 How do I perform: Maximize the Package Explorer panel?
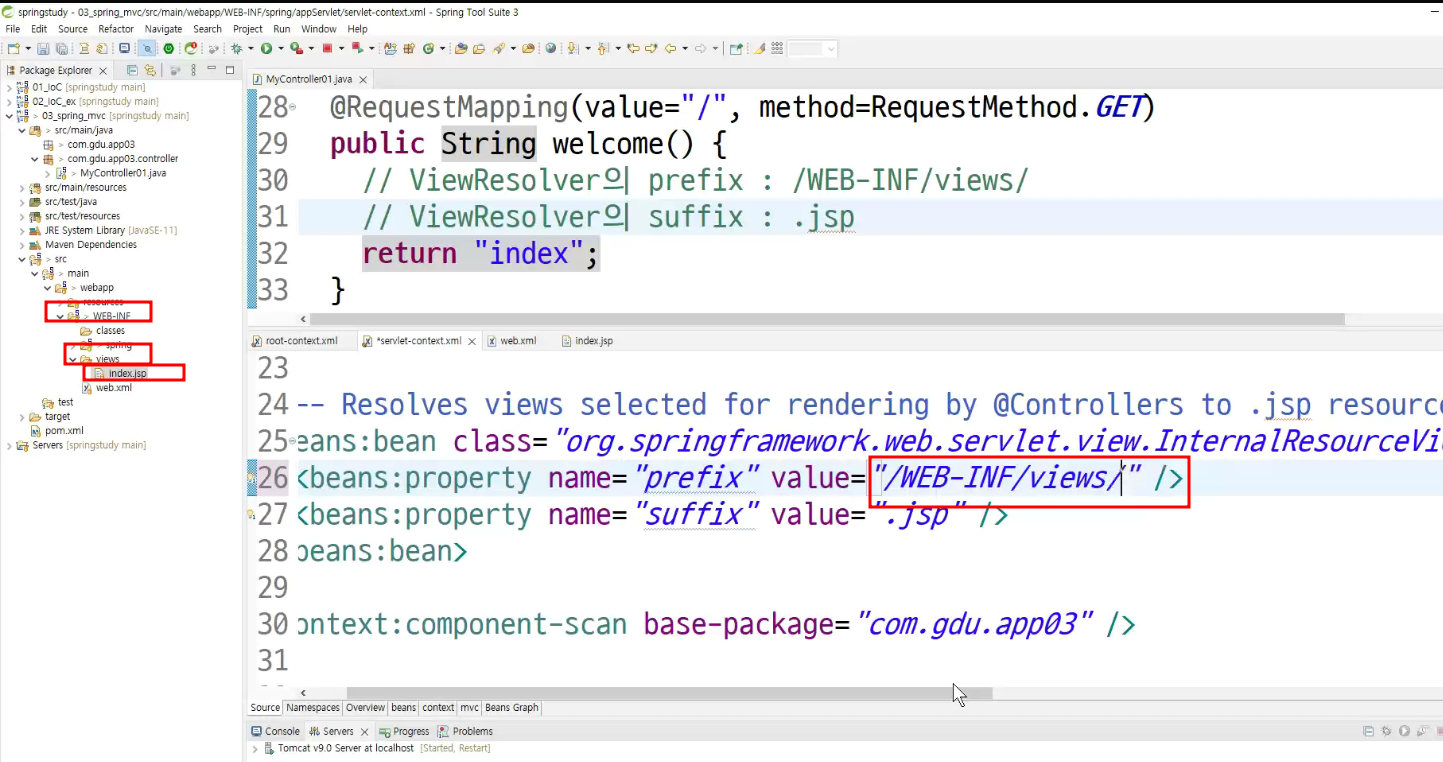(x=230, y=70)
